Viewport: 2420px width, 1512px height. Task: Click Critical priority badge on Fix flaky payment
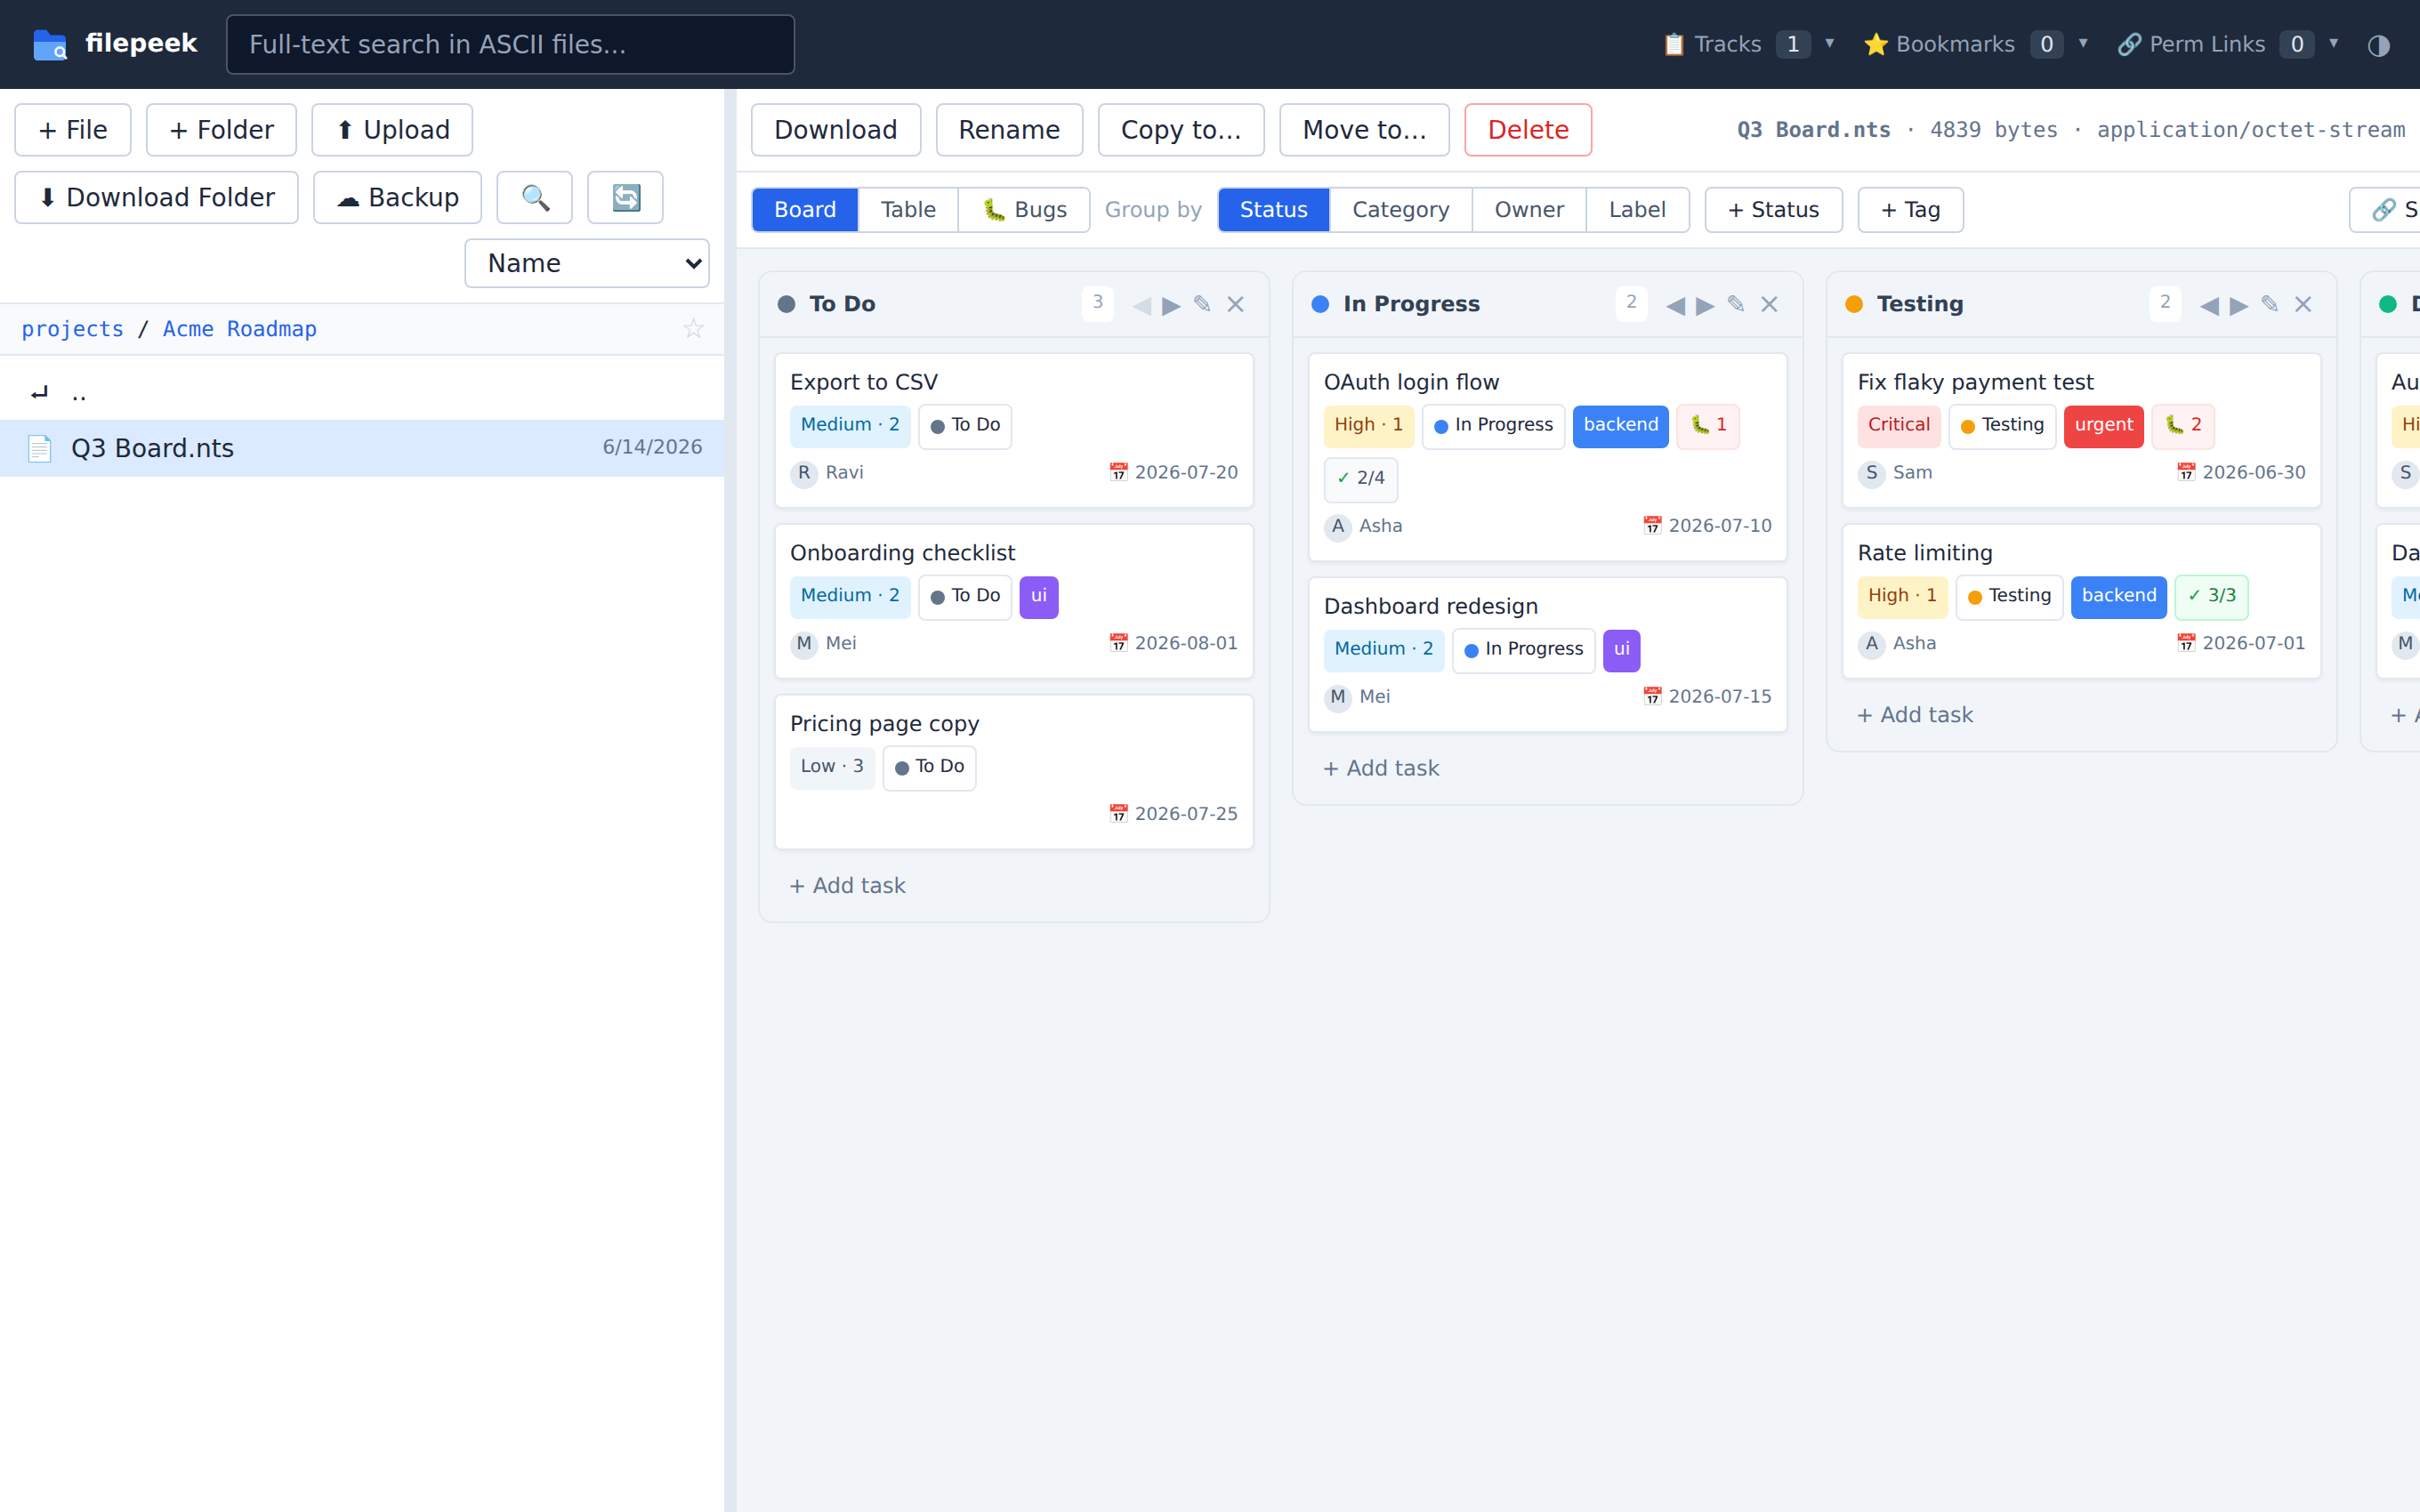click(1899, 426)
